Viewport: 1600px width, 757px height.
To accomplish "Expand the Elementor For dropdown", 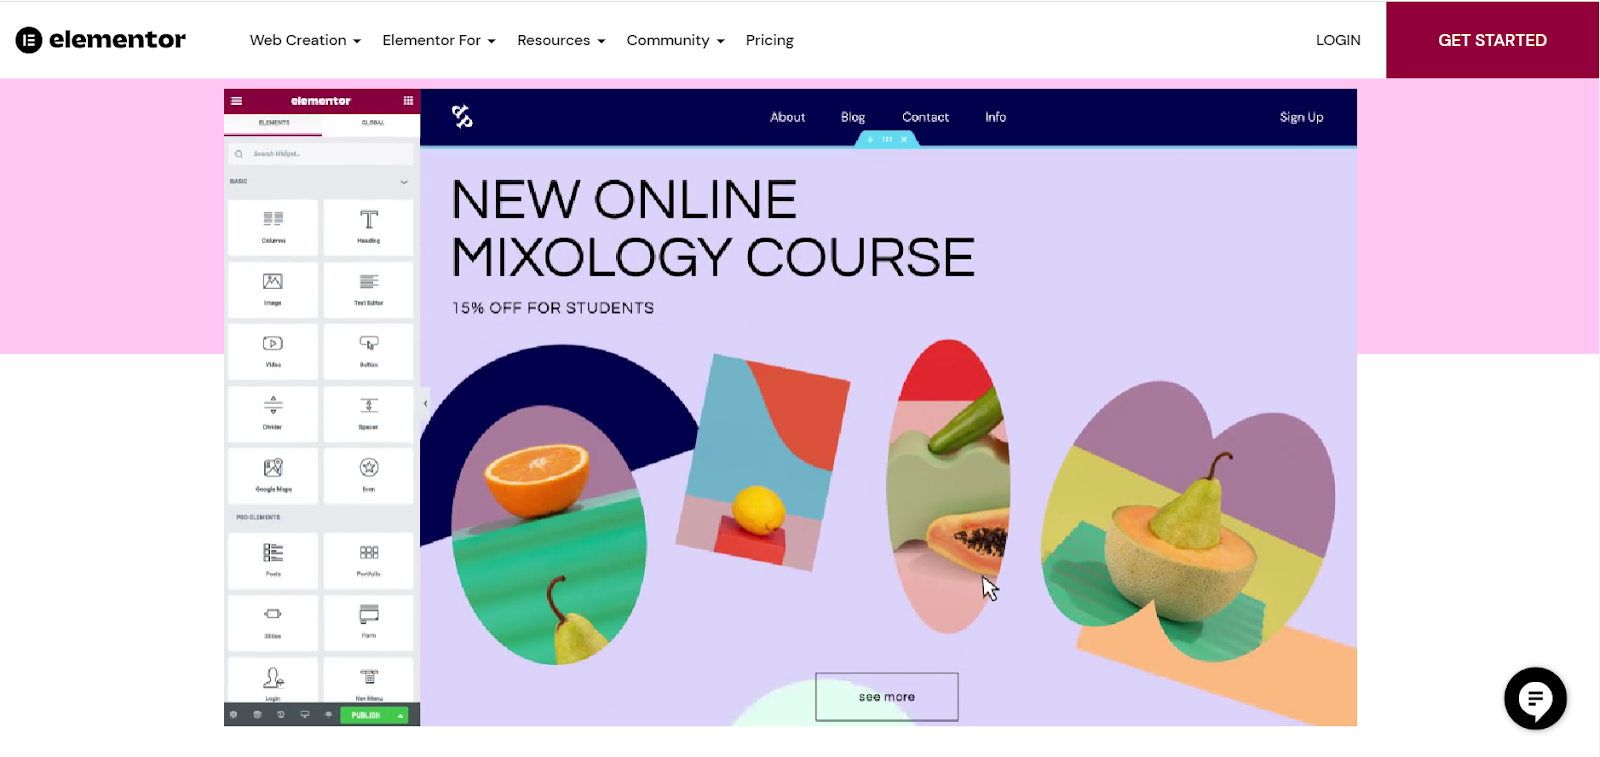I will point(439,40).
